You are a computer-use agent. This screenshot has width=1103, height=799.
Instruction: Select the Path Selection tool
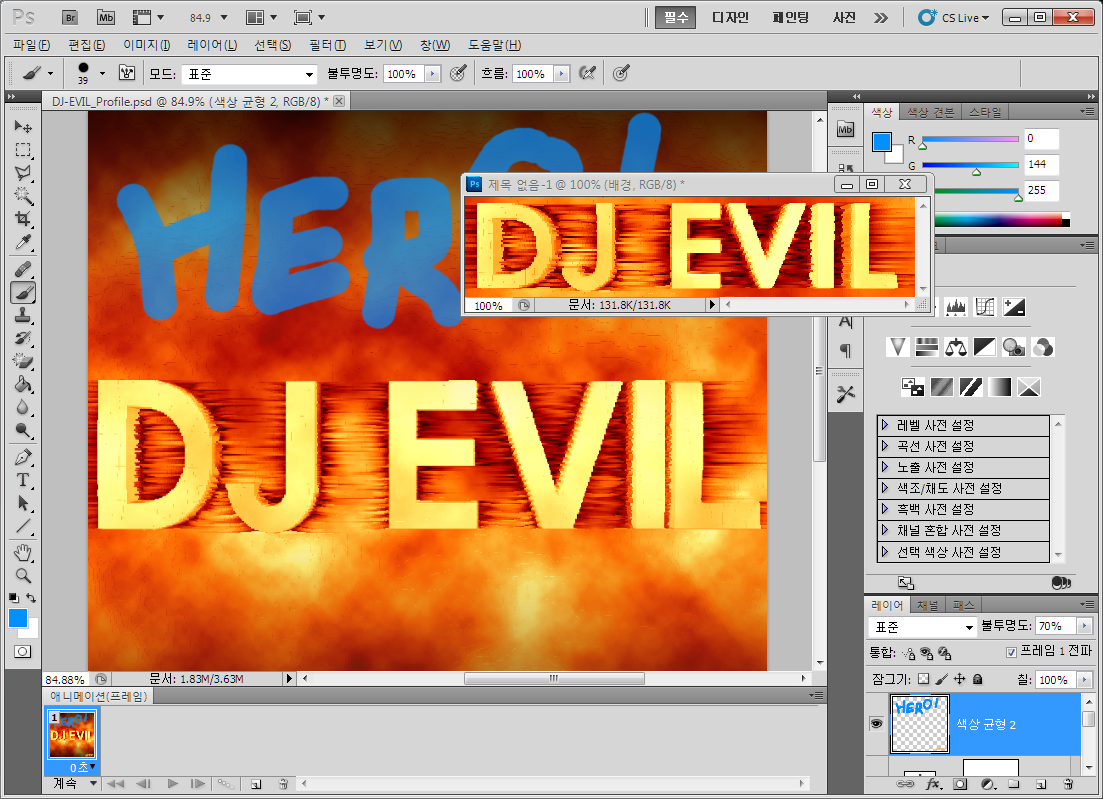[23, 504]
